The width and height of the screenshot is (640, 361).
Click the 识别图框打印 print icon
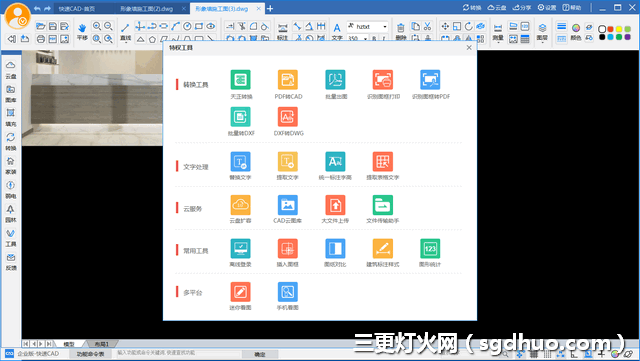tap(382, 80)
